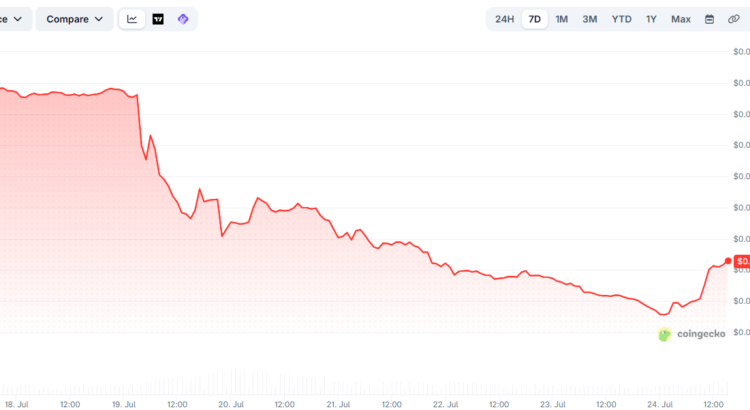The width and height of the screenshot is (750, 410).
Task: Copy chart link with chain icon
Action: tap(734, 19)
